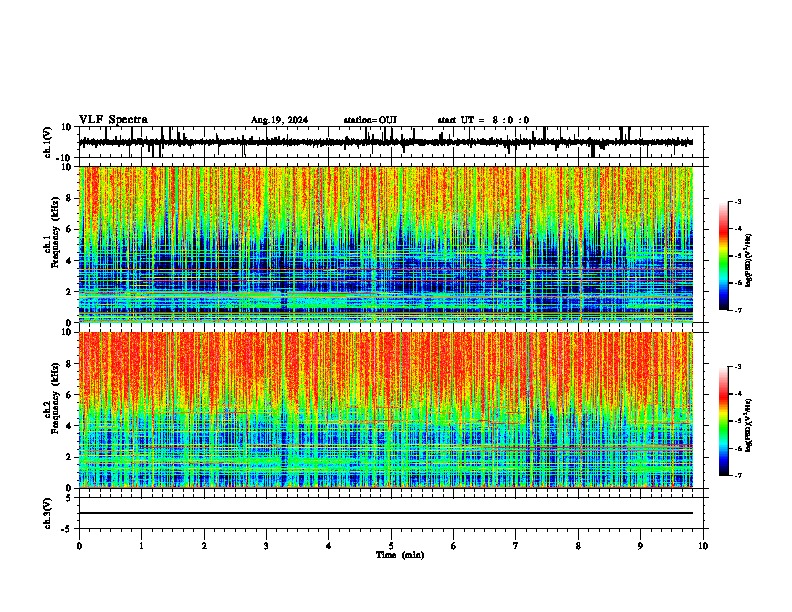Click the "-3" label of ch.1 colorbar

point(737,202)
